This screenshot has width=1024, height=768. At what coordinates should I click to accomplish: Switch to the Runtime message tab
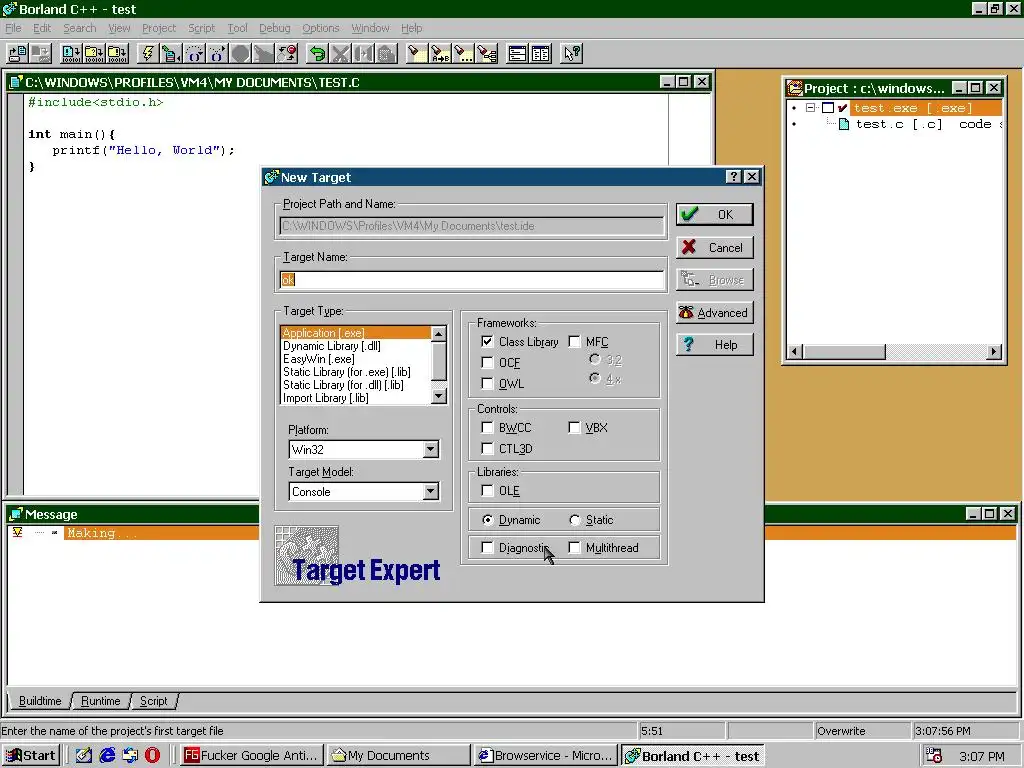101,701
